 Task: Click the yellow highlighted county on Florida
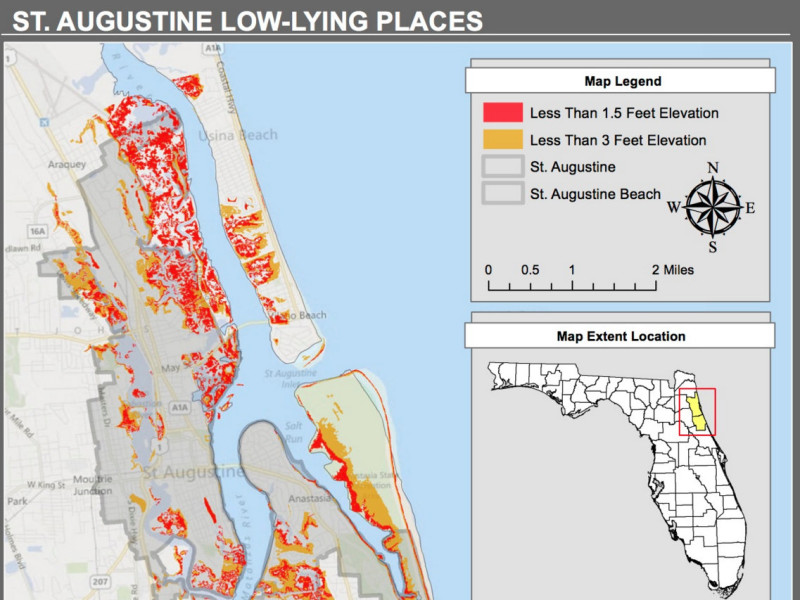tap(699, 412)
